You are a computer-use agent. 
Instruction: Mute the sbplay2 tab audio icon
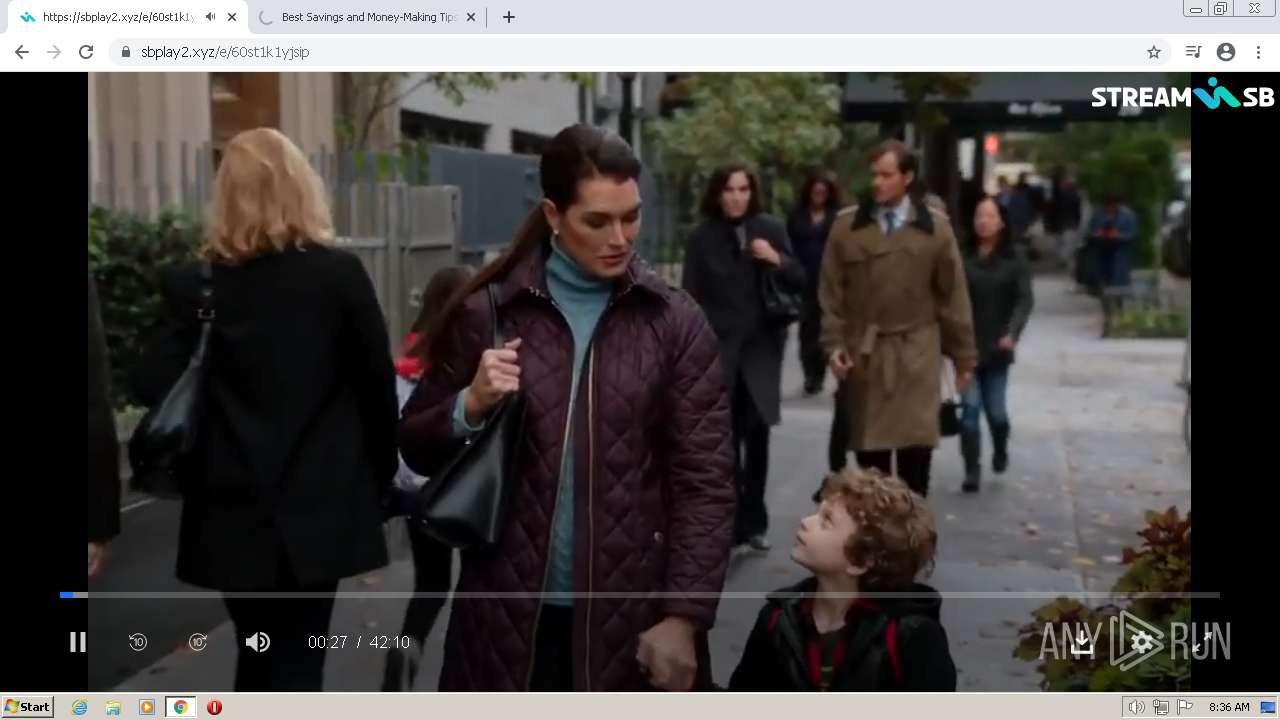coord(210,17)
